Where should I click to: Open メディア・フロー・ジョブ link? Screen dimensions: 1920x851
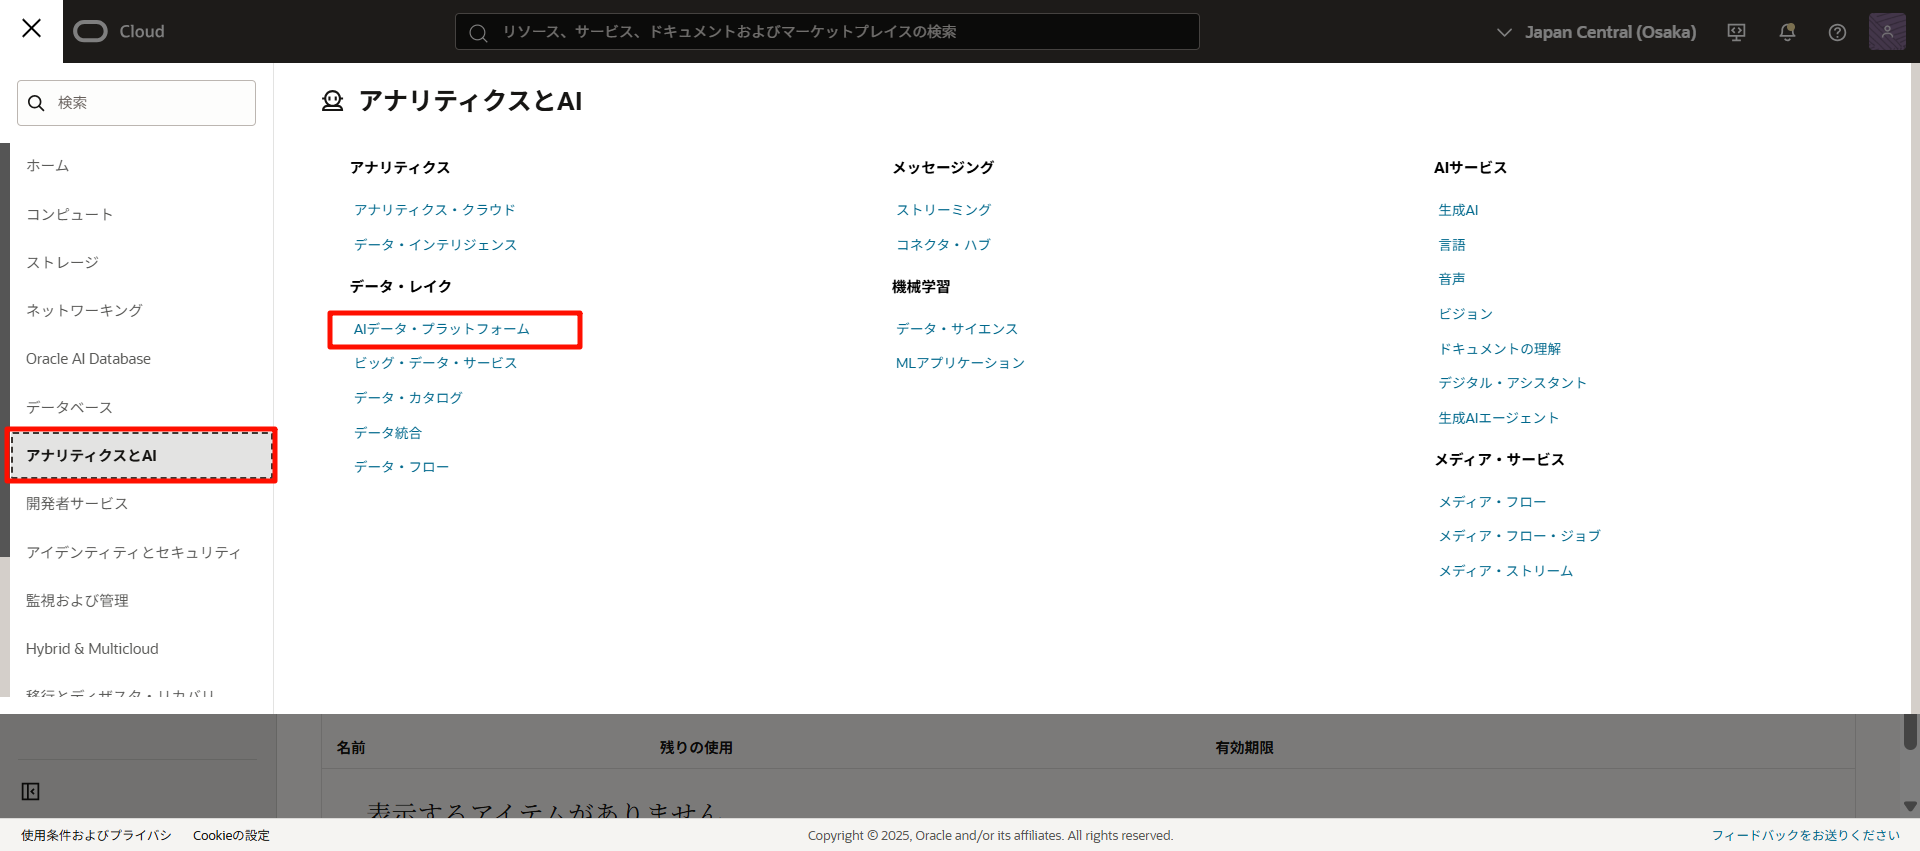point(1519,536)
